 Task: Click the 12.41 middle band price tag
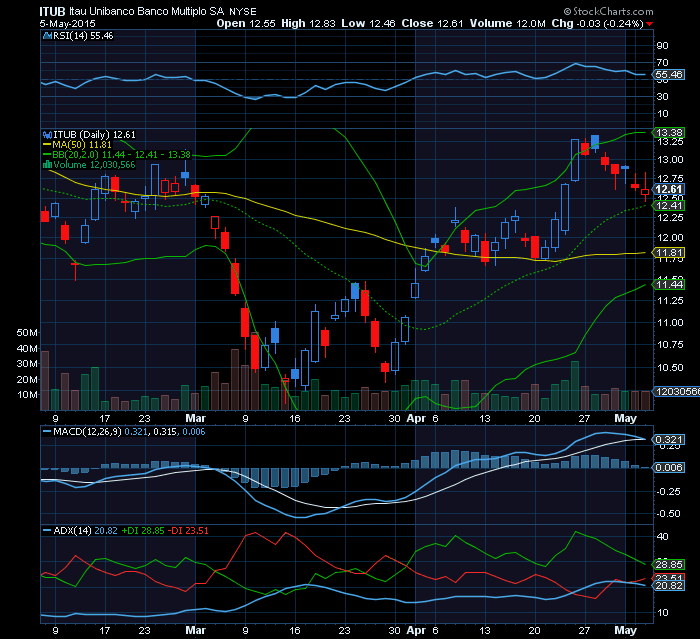coord(669,205)
